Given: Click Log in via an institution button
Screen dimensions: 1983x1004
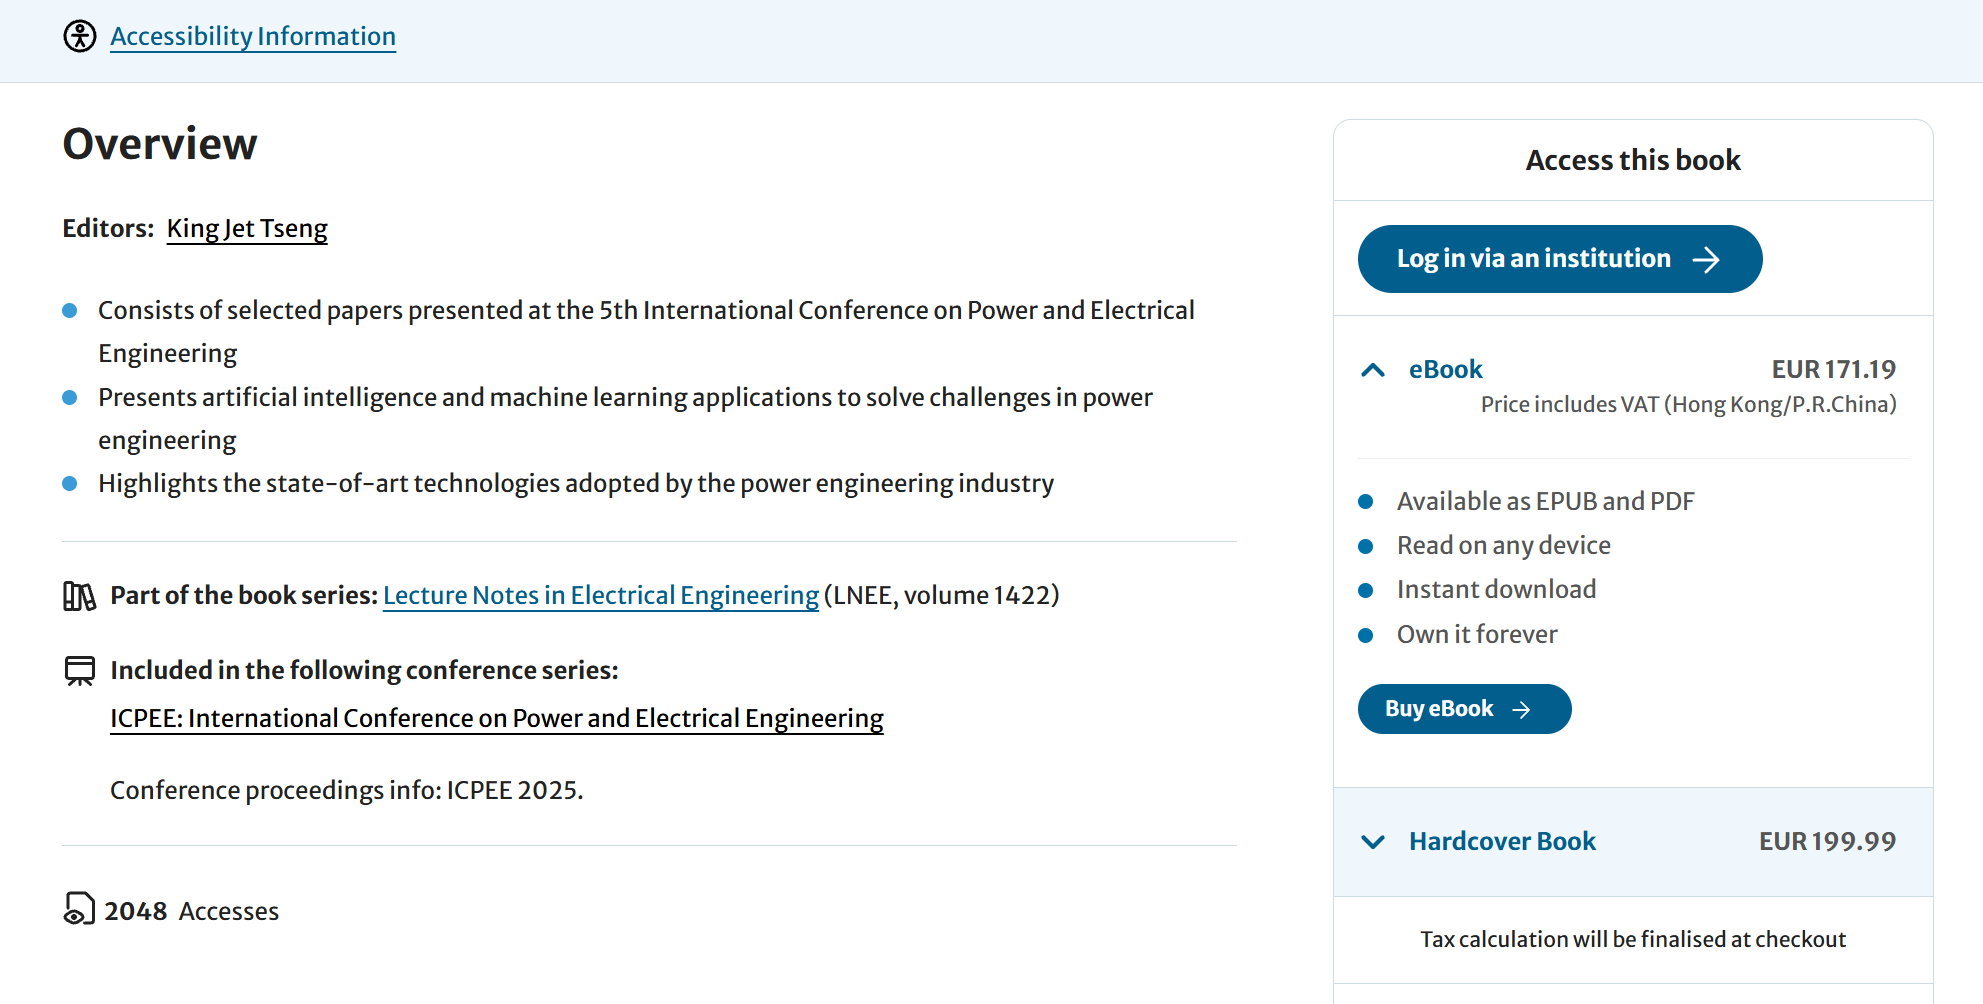Looking at the screenshot, I should (x=1559, y=259).
